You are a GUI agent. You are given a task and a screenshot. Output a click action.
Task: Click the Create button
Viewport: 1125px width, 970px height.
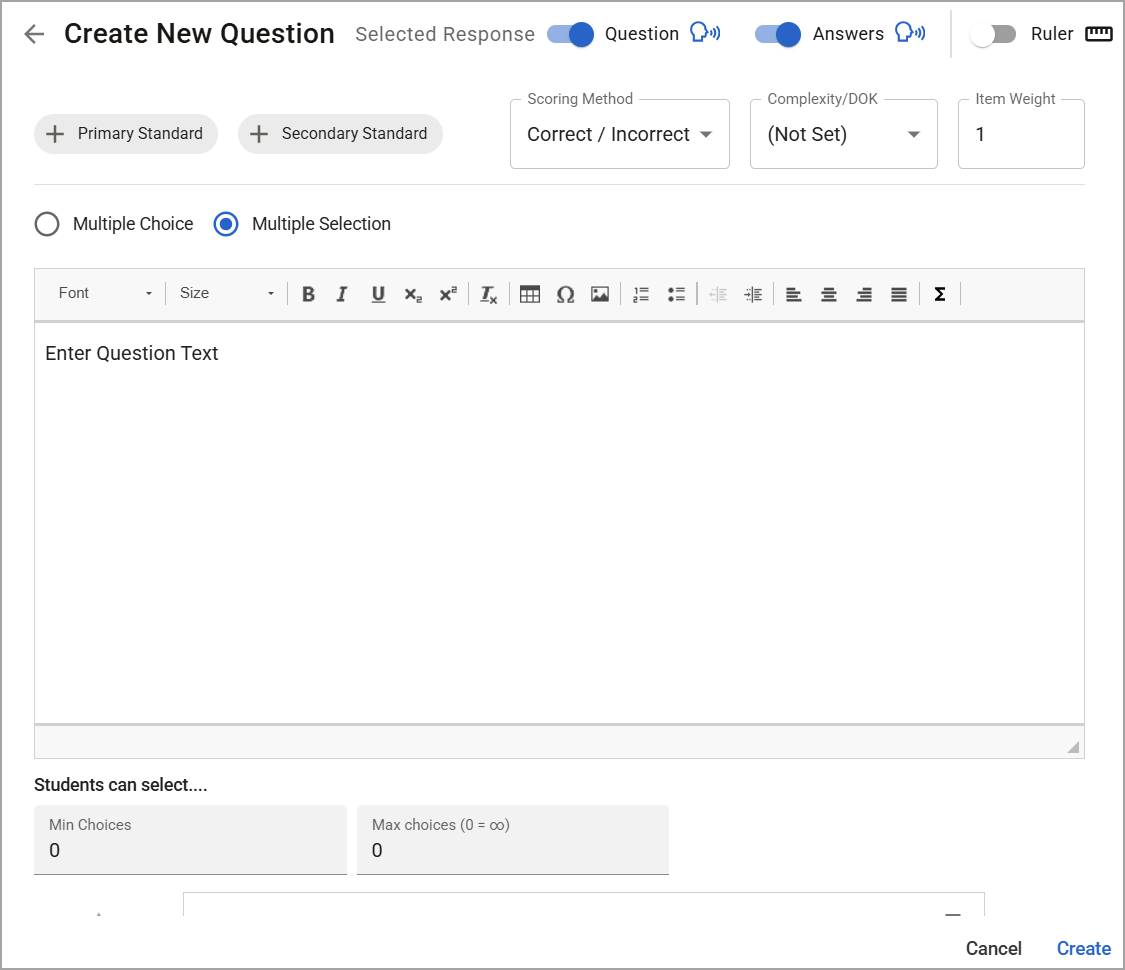click(1083, 948)
